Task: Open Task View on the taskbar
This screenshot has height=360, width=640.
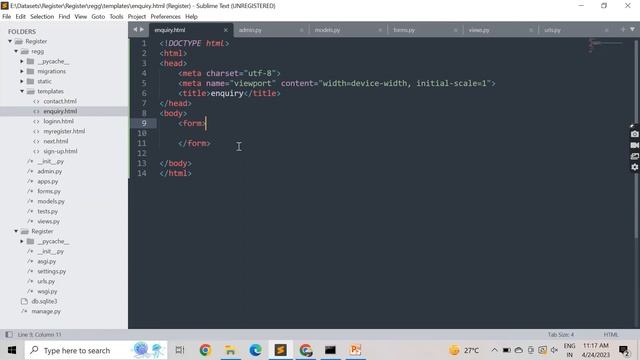Action: (x=180, y=350)
